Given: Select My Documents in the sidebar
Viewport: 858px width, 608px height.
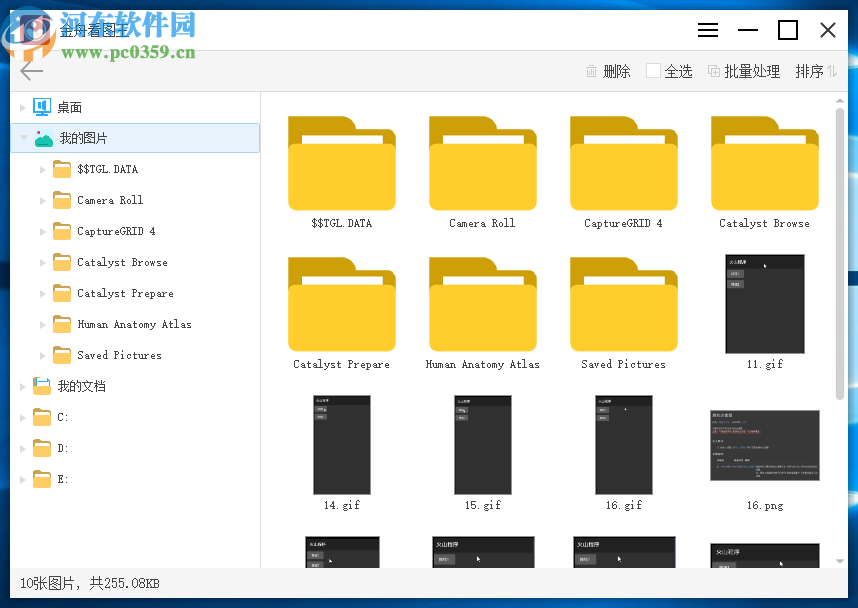Looking at the screenshot, I should coord(80,386).
